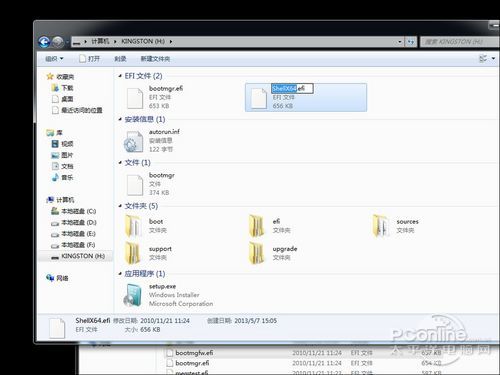Select the support folder
This screenshot has width=500, height=375.
point(148,253)
